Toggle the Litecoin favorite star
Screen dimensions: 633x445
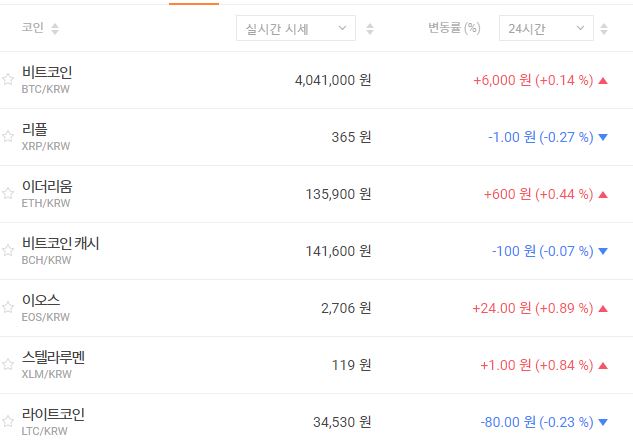[8, 422]
